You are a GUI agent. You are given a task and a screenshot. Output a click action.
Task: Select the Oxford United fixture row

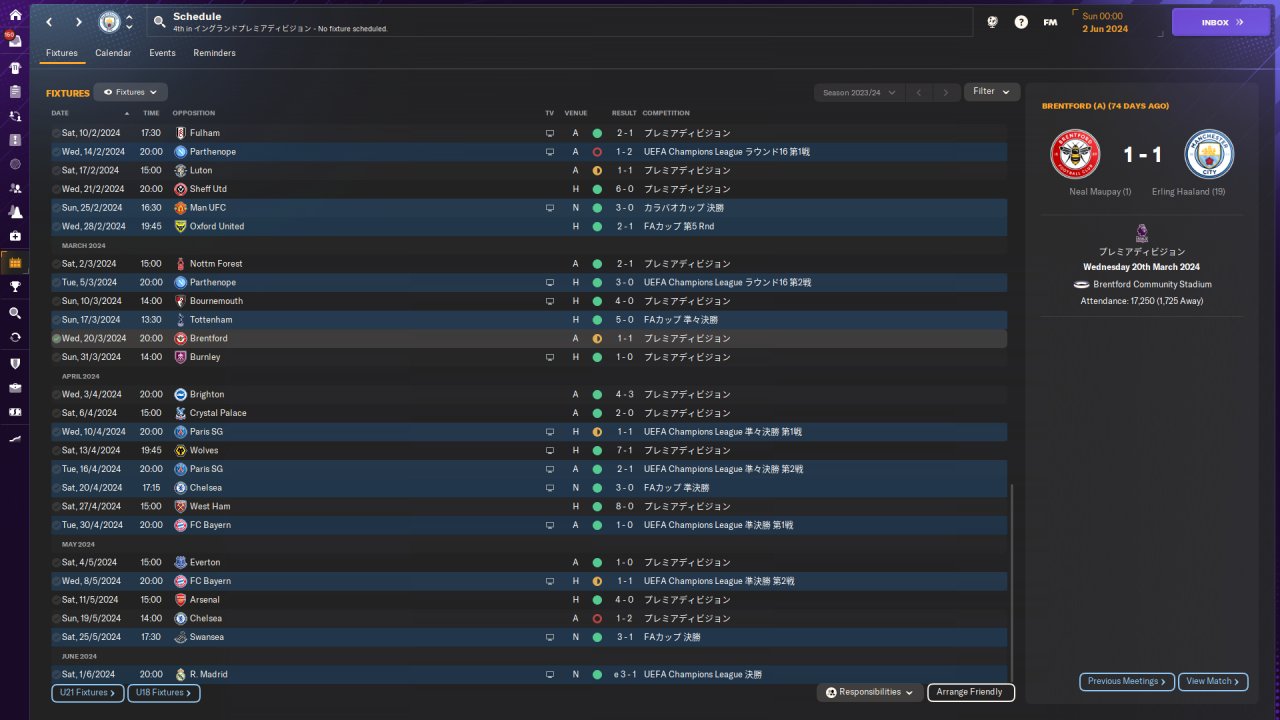[x=528, y=226]
